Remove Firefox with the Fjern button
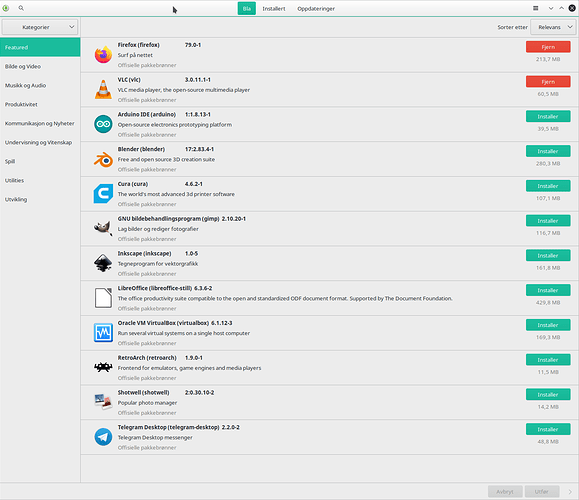579x500 pixels. pos(548,47)
